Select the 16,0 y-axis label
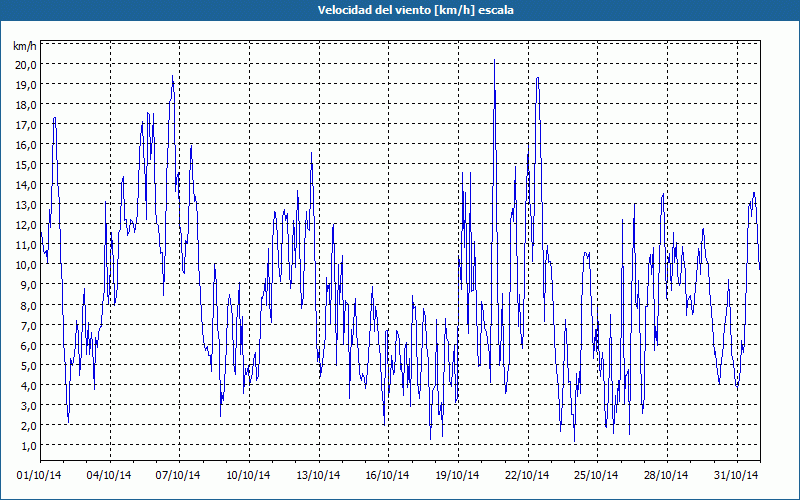Screen dimensions: 800x500 coord(27,144)
